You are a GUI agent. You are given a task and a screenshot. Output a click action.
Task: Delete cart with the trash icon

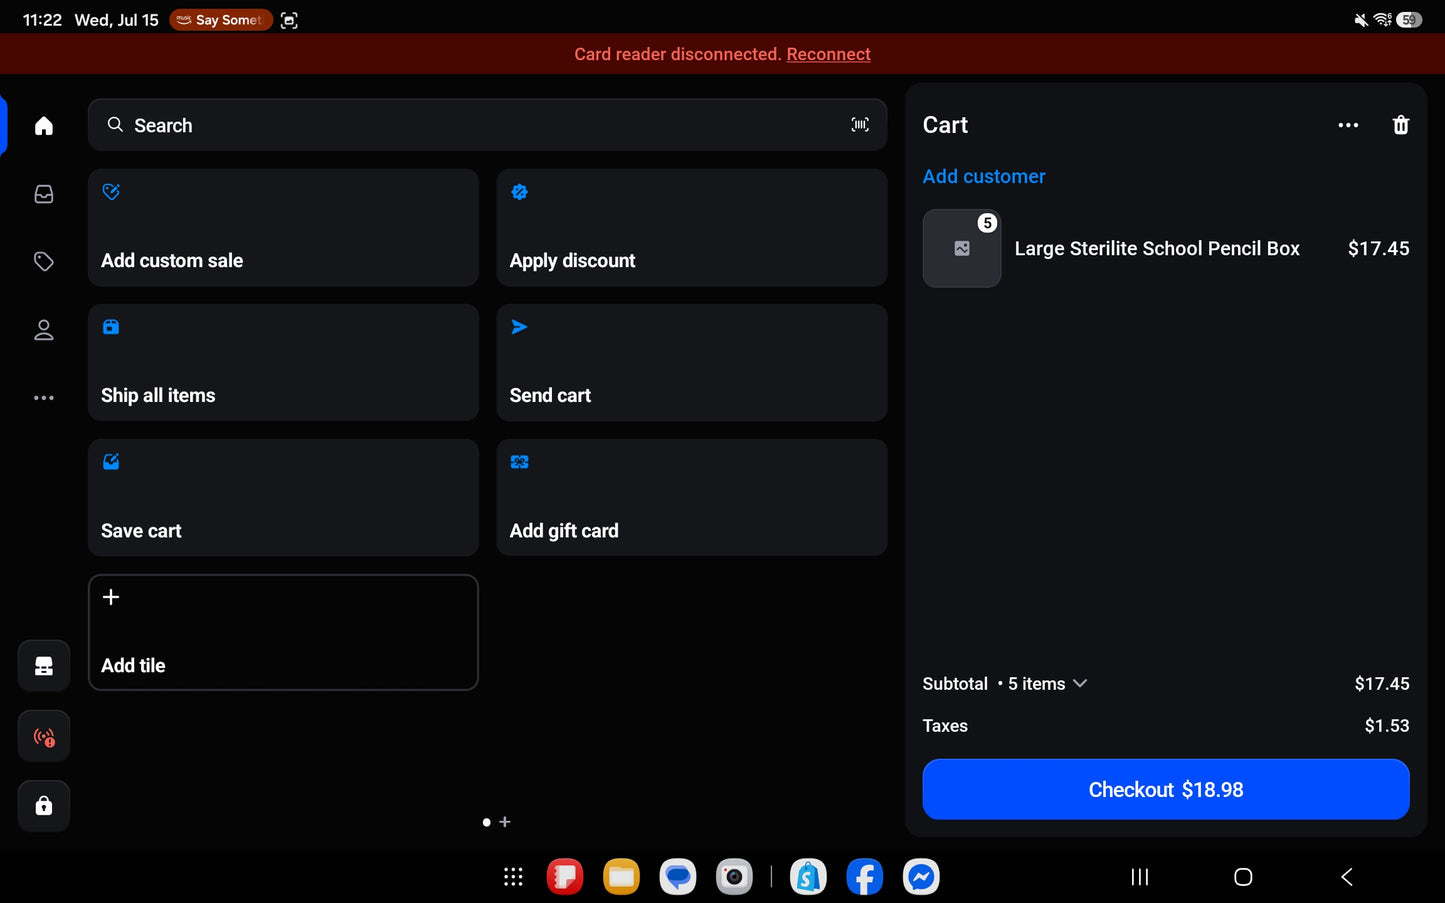point(1401,125)
